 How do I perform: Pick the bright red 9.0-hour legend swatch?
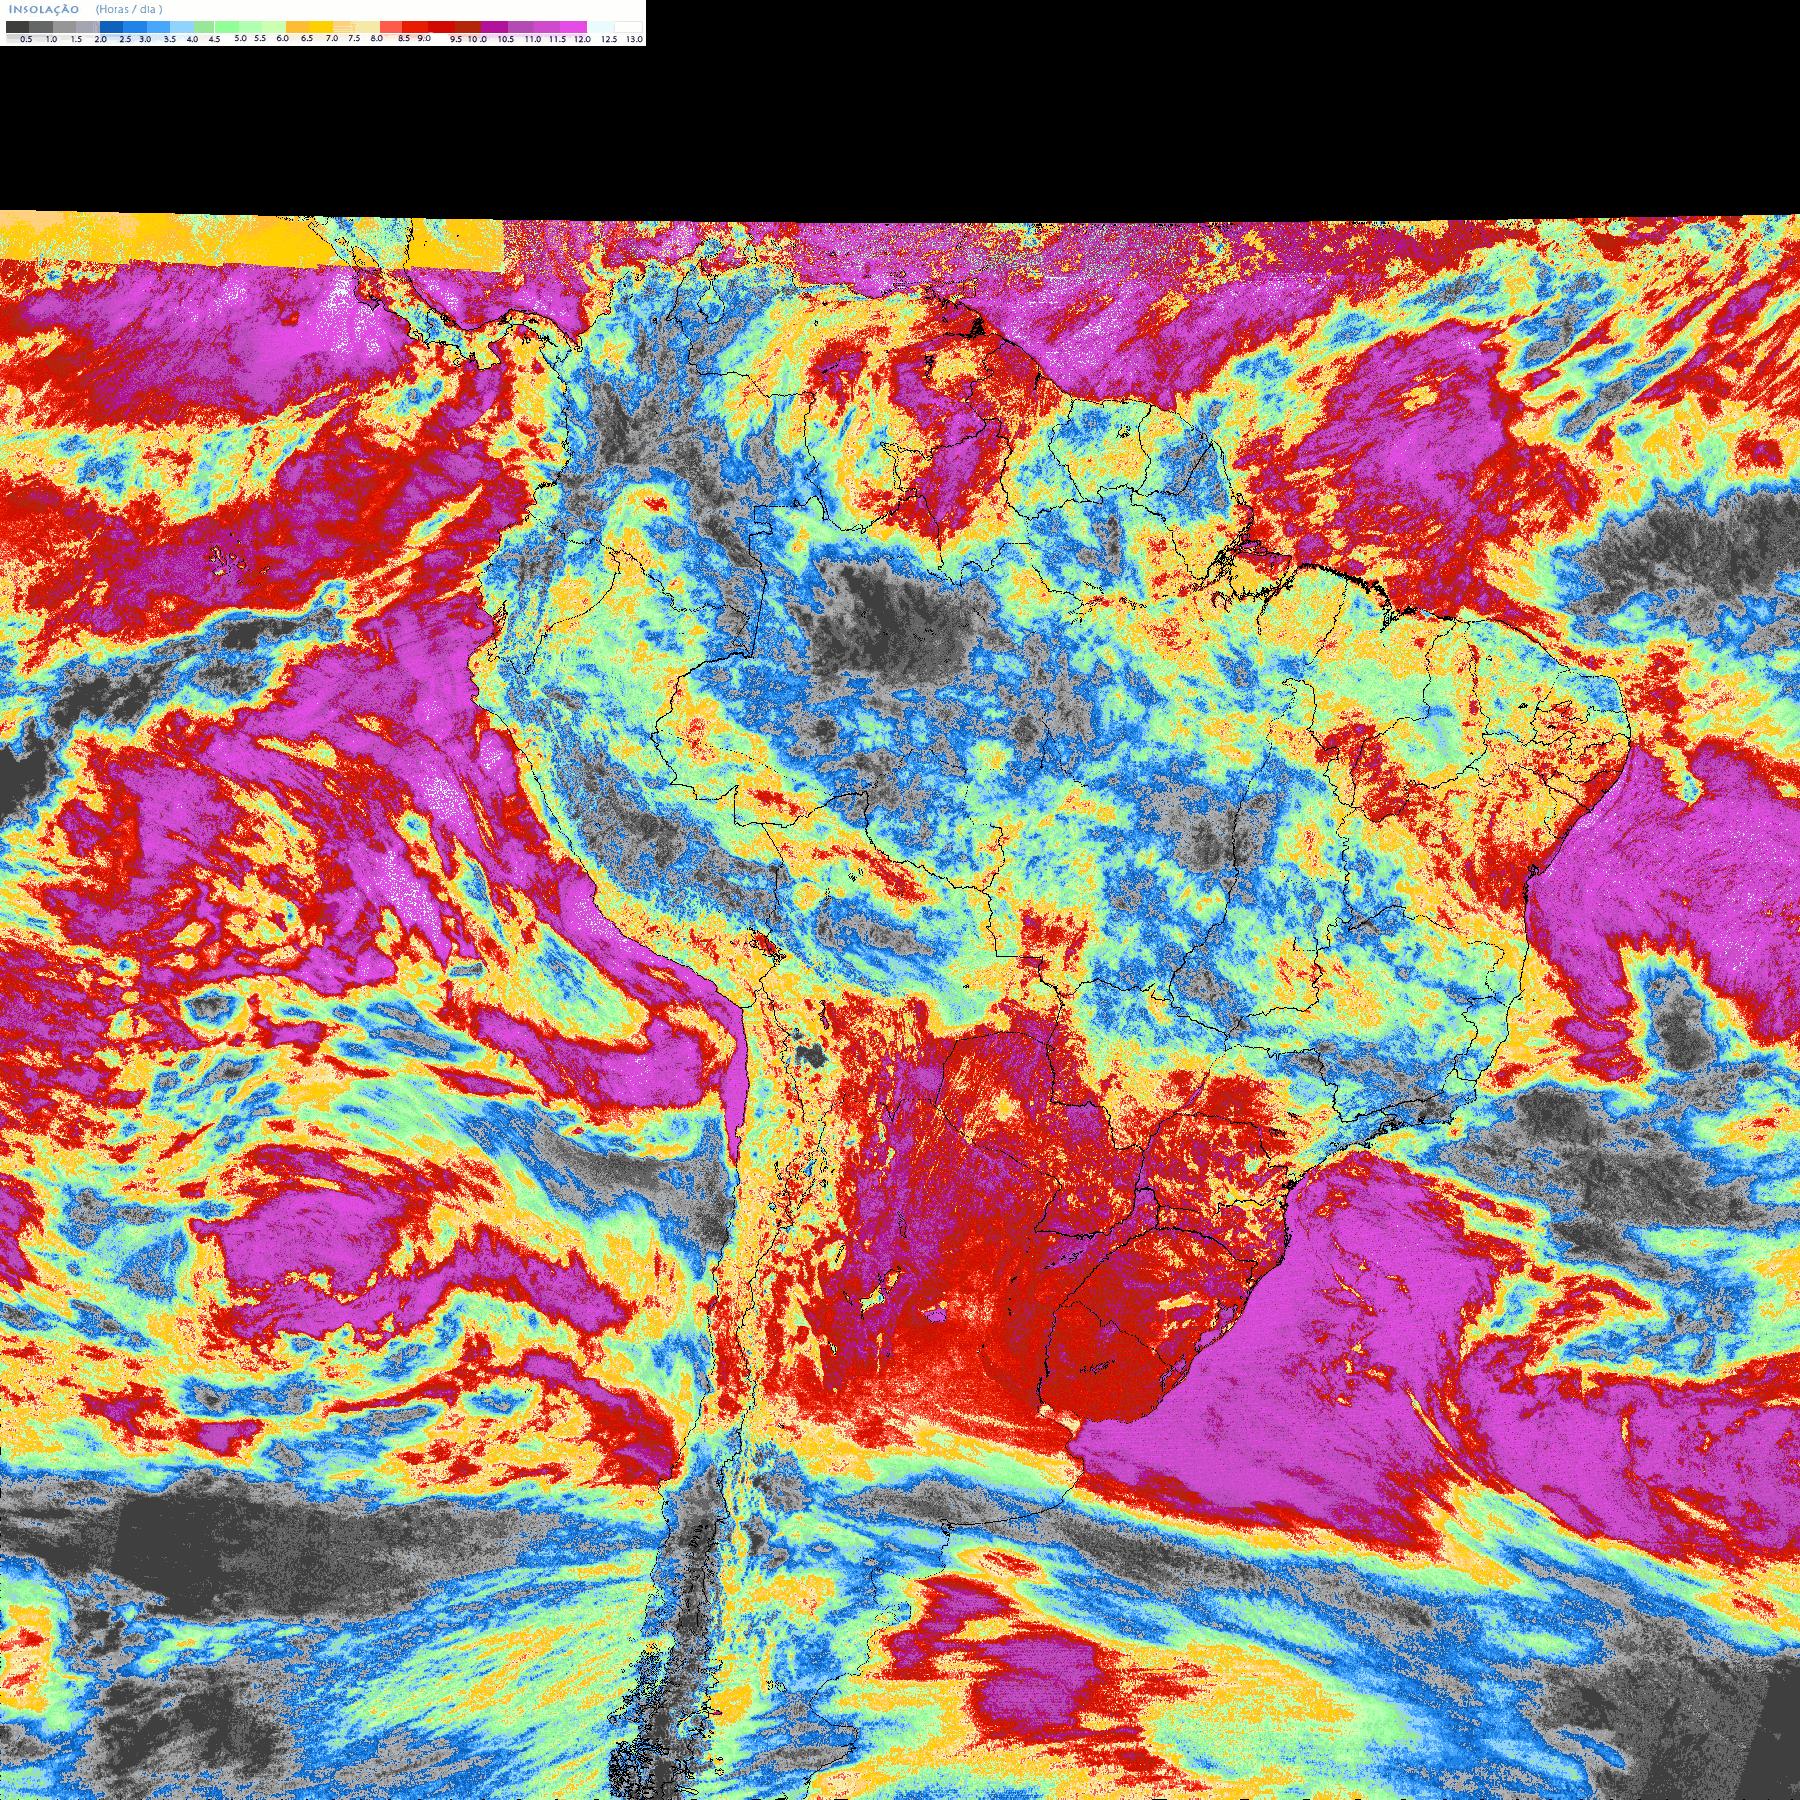pos(415,27)
